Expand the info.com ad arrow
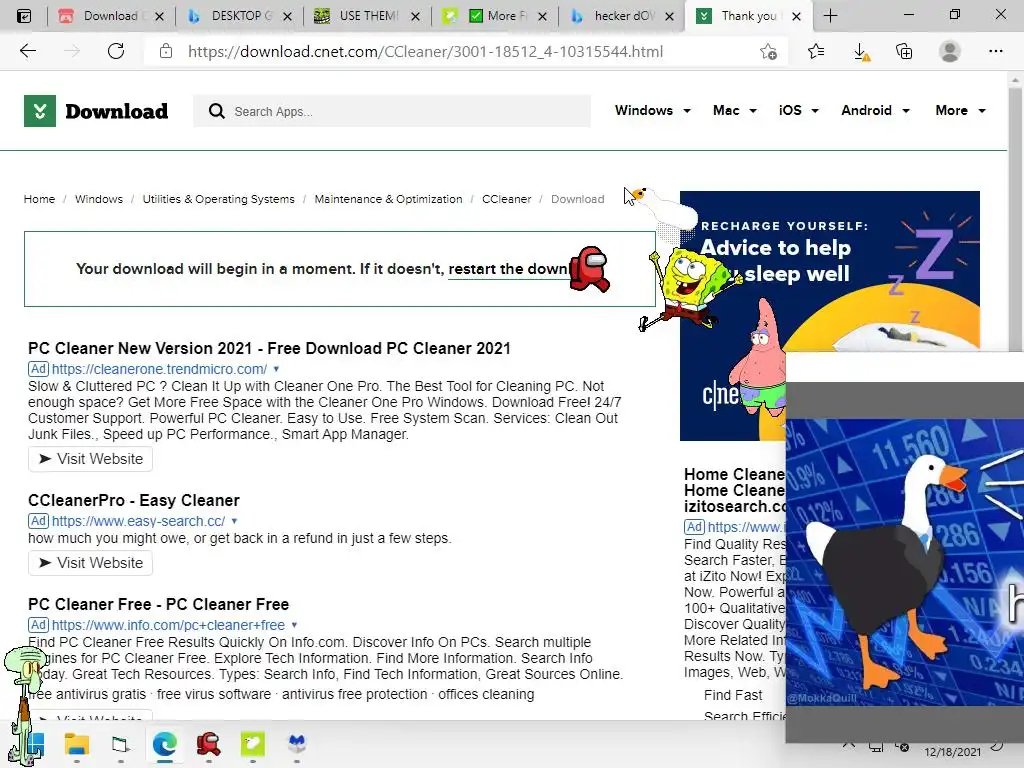The width and height of the screenshot is (1024, 768). 295,625
